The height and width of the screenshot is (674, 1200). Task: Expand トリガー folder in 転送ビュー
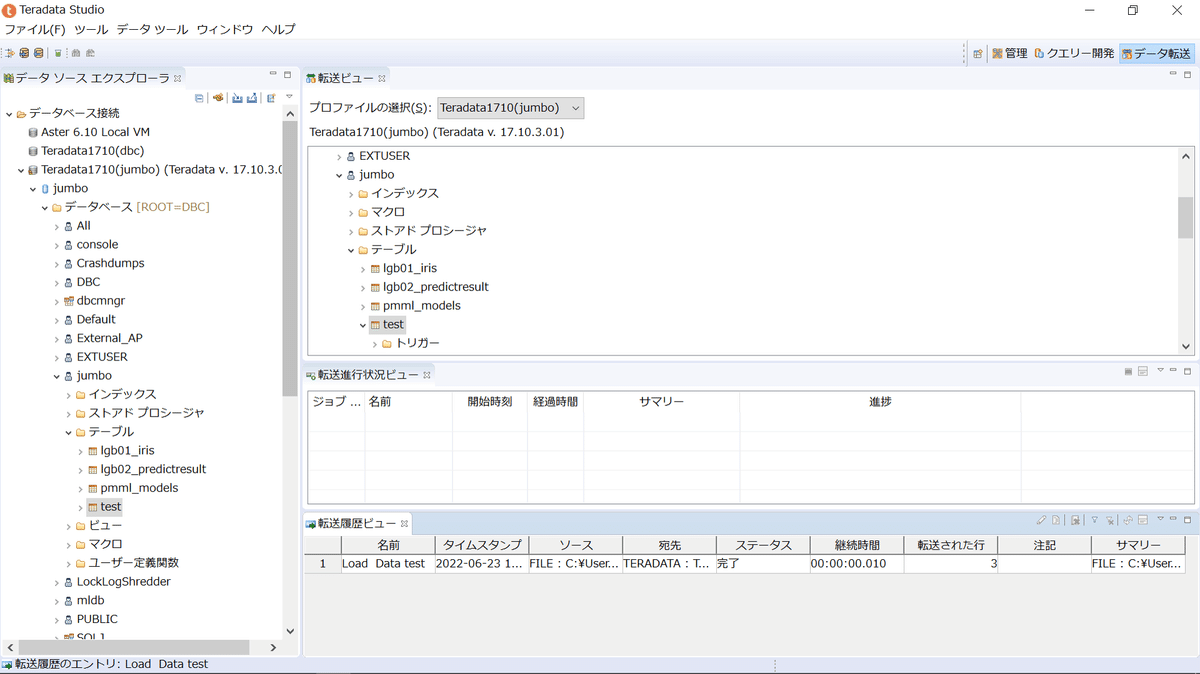coord(375,344)
